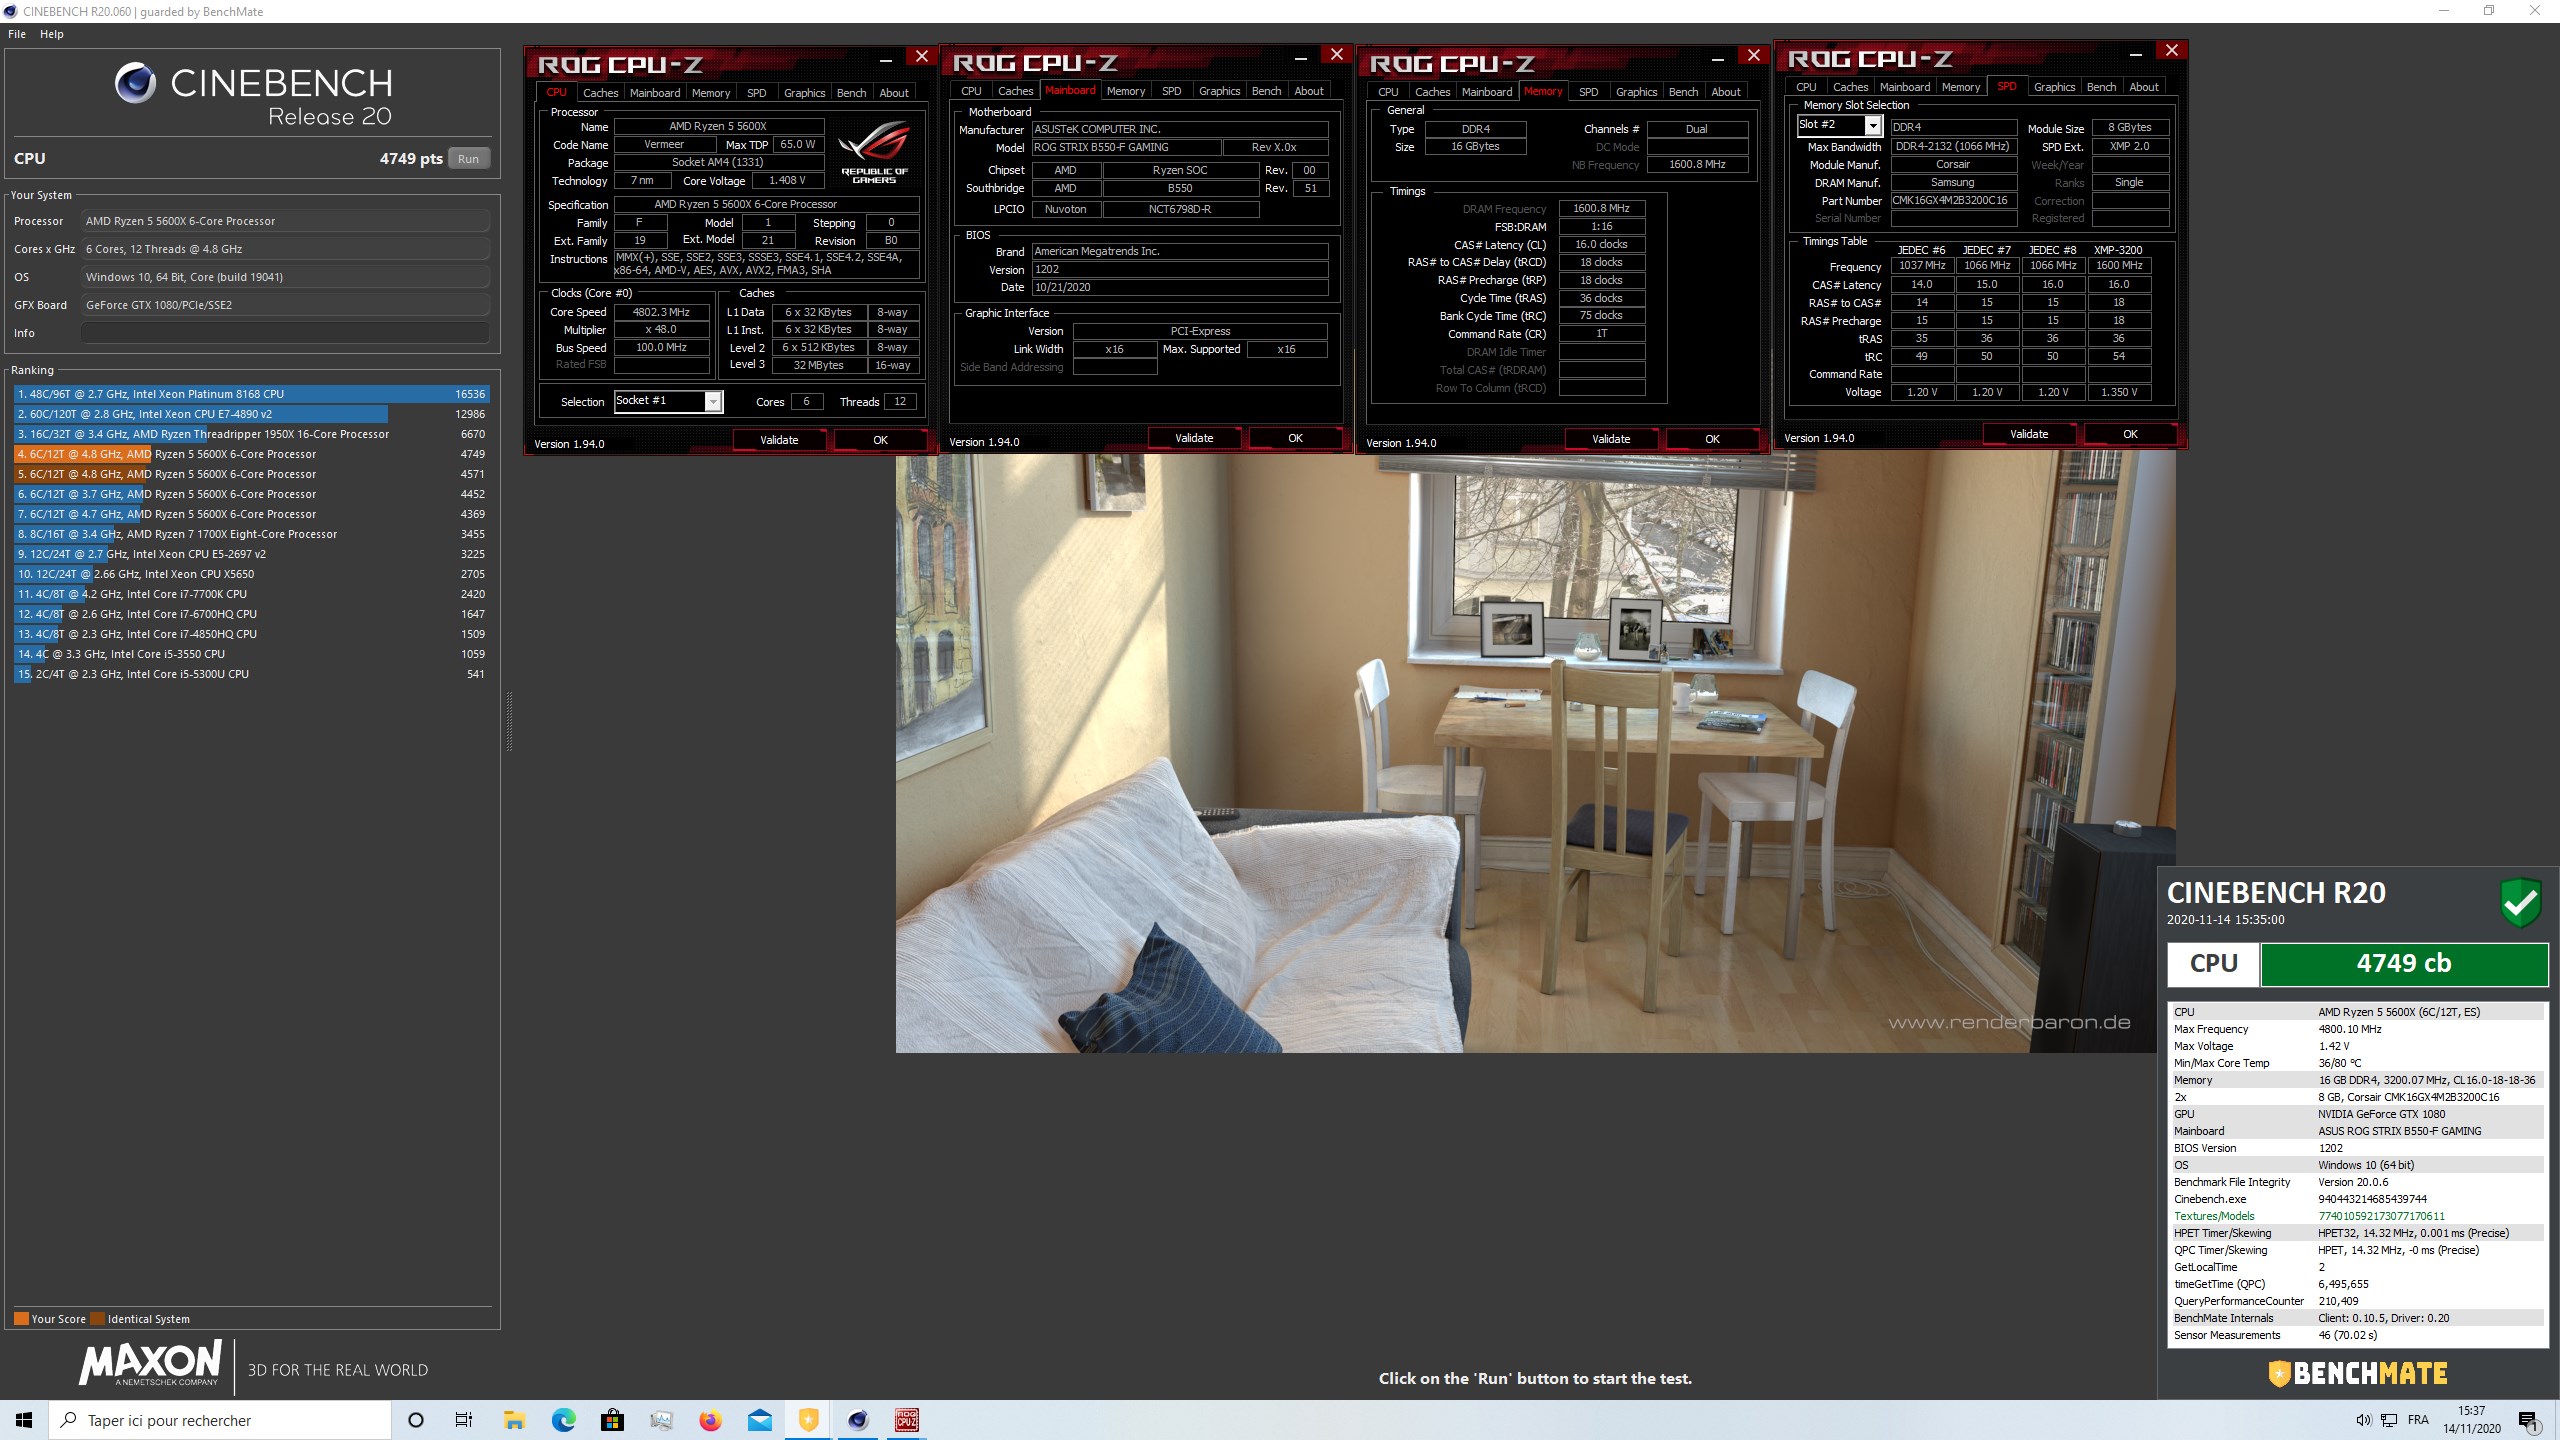Open Task View from the taskbar

pos(464,1420)
